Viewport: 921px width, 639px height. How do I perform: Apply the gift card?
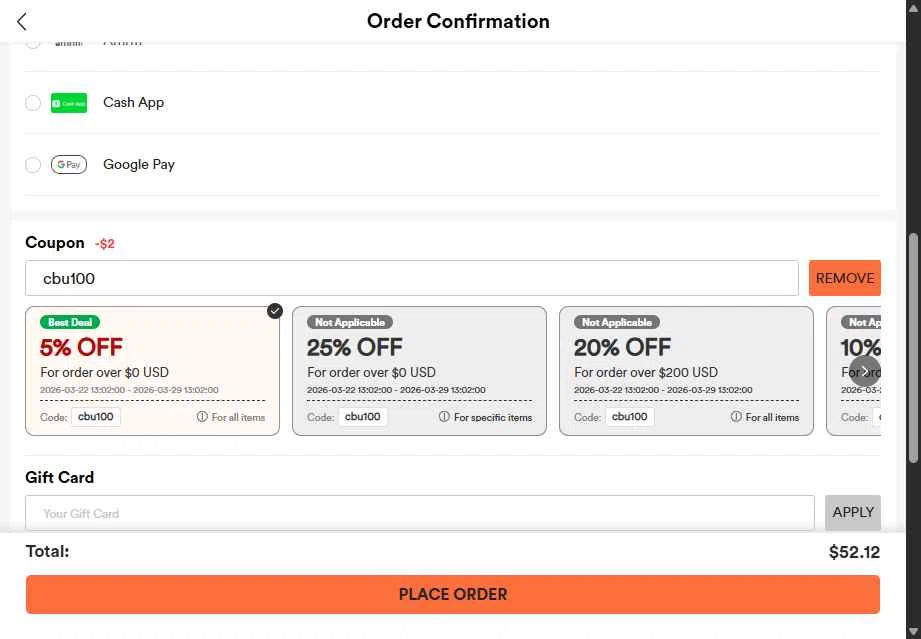(x=852, y=512)
